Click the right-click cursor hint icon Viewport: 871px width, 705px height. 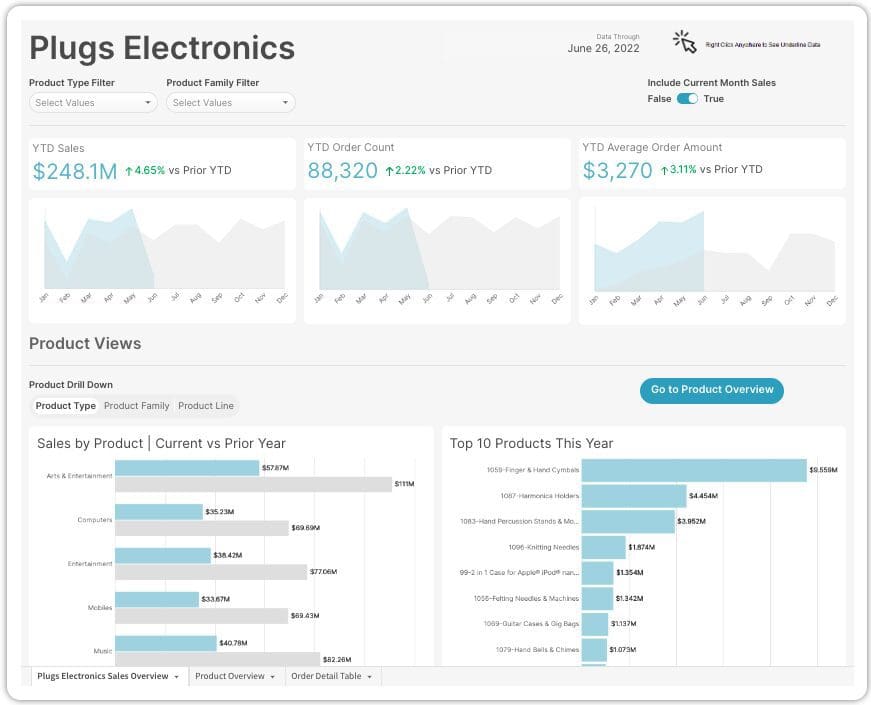(x=686, y=40)
